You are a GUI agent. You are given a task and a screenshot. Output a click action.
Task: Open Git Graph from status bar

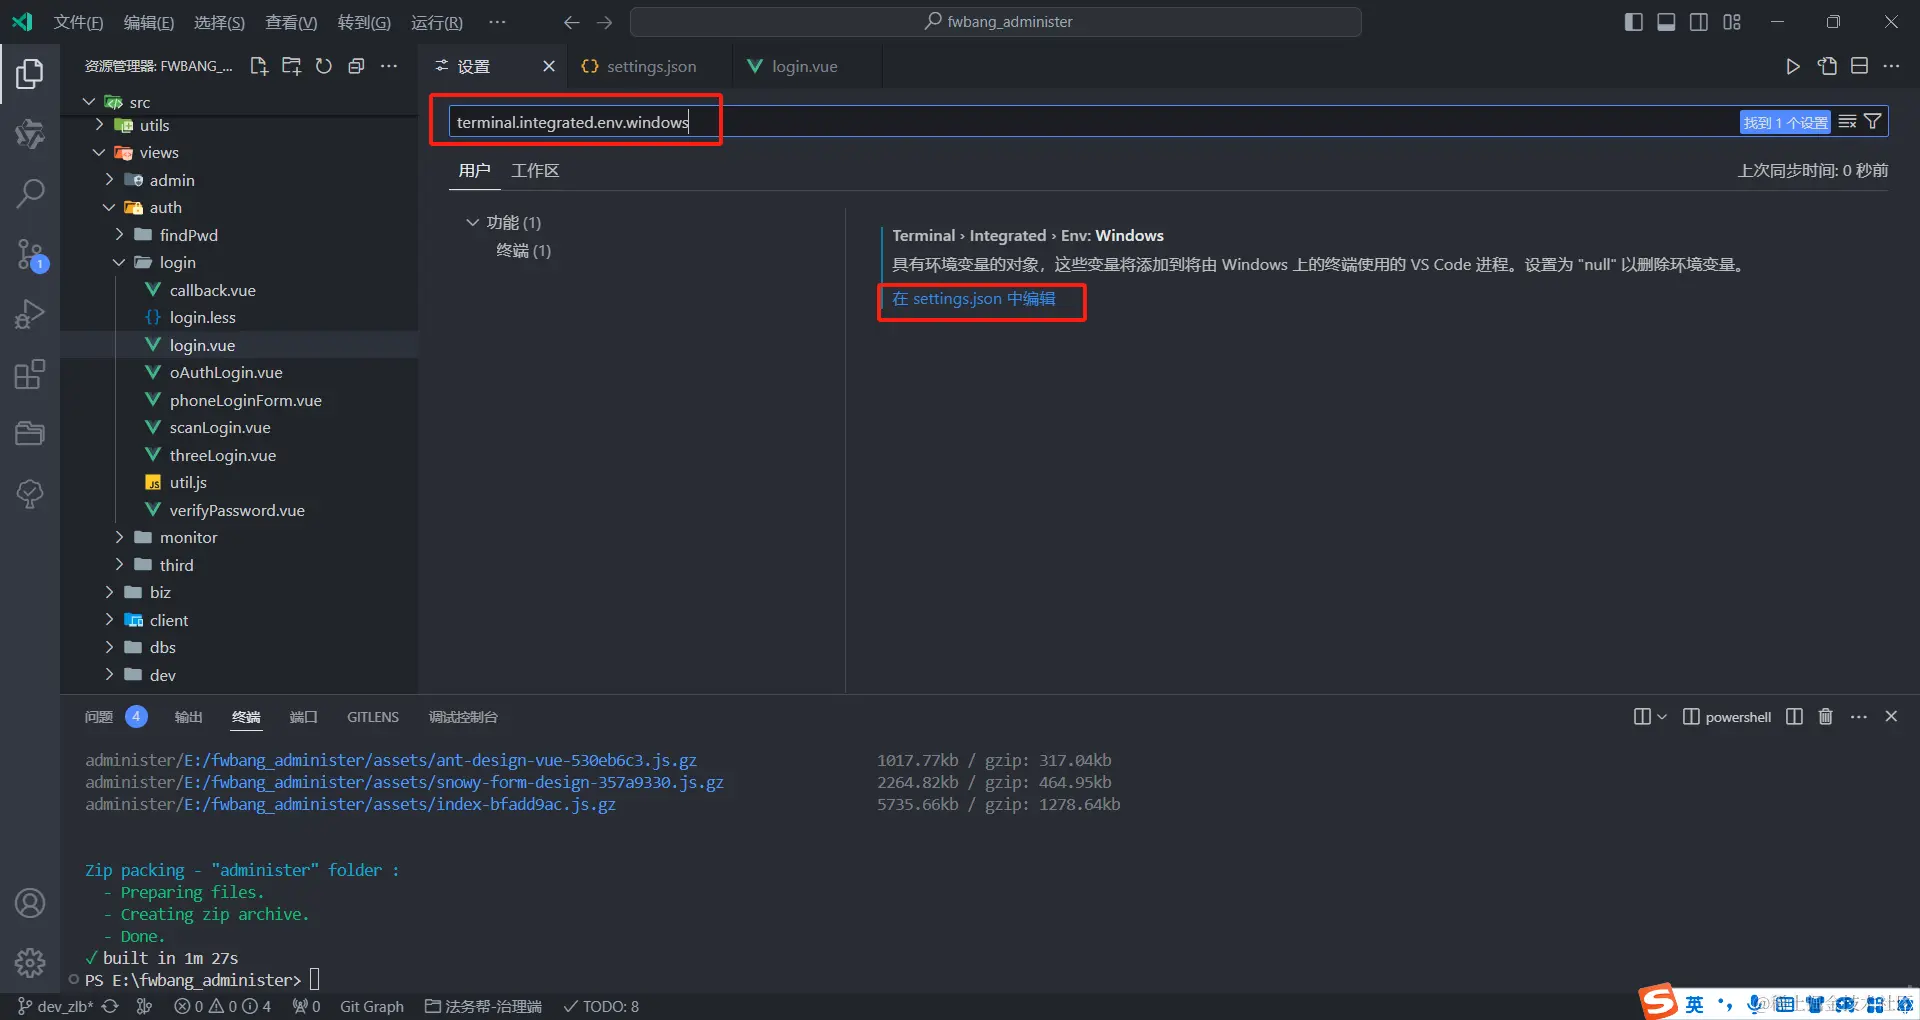(x=372, y=1006)
